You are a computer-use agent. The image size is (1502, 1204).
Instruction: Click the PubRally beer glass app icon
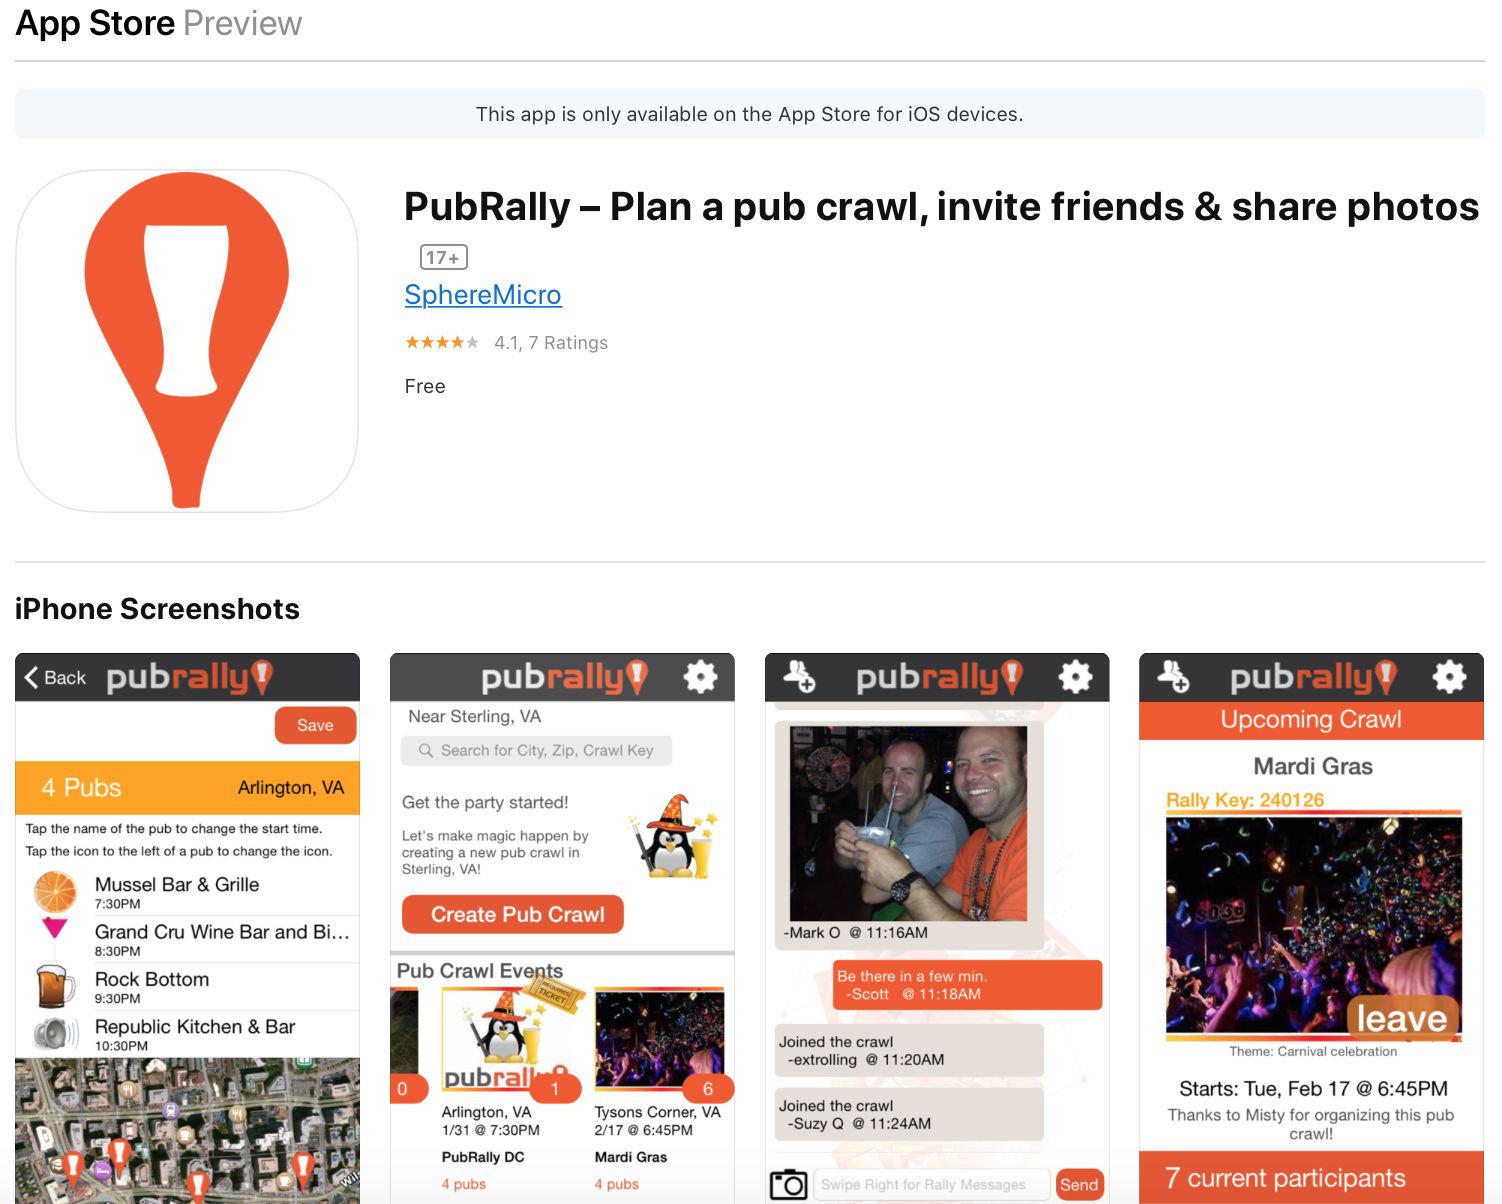click(187, 341)
